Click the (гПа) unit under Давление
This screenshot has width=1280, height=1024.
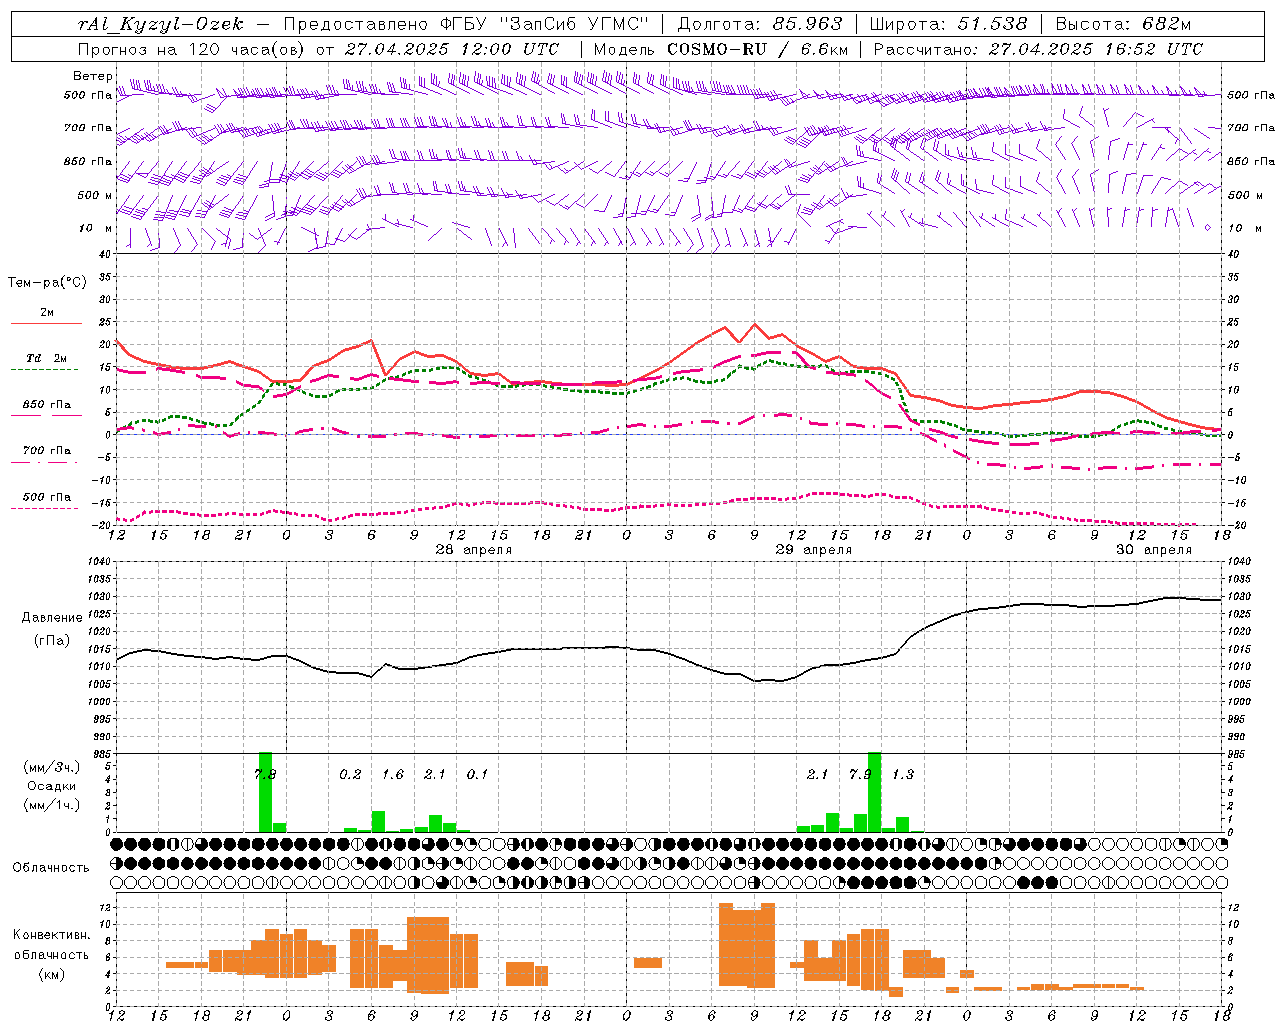pyautogui.click(x=52, y=640)
